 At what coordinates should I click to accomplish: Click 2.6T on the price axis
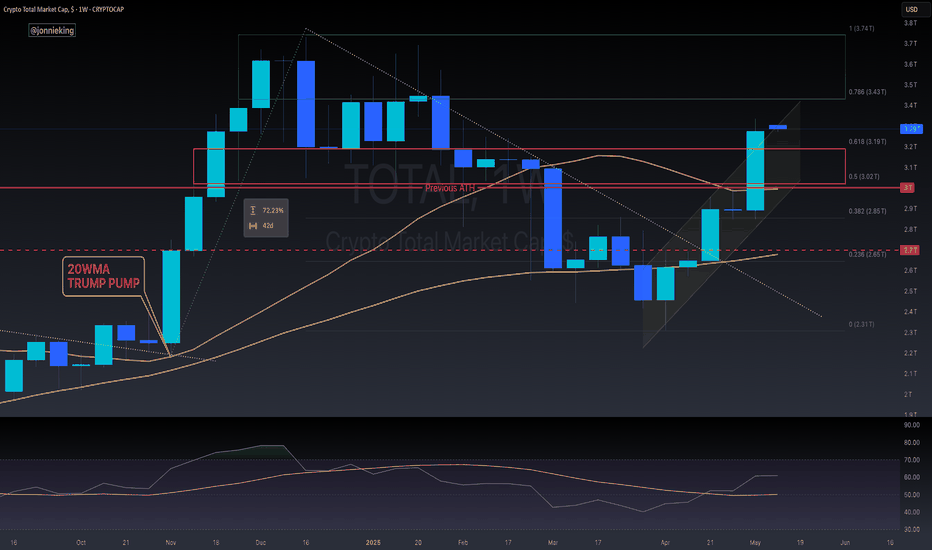coord(910,271)
